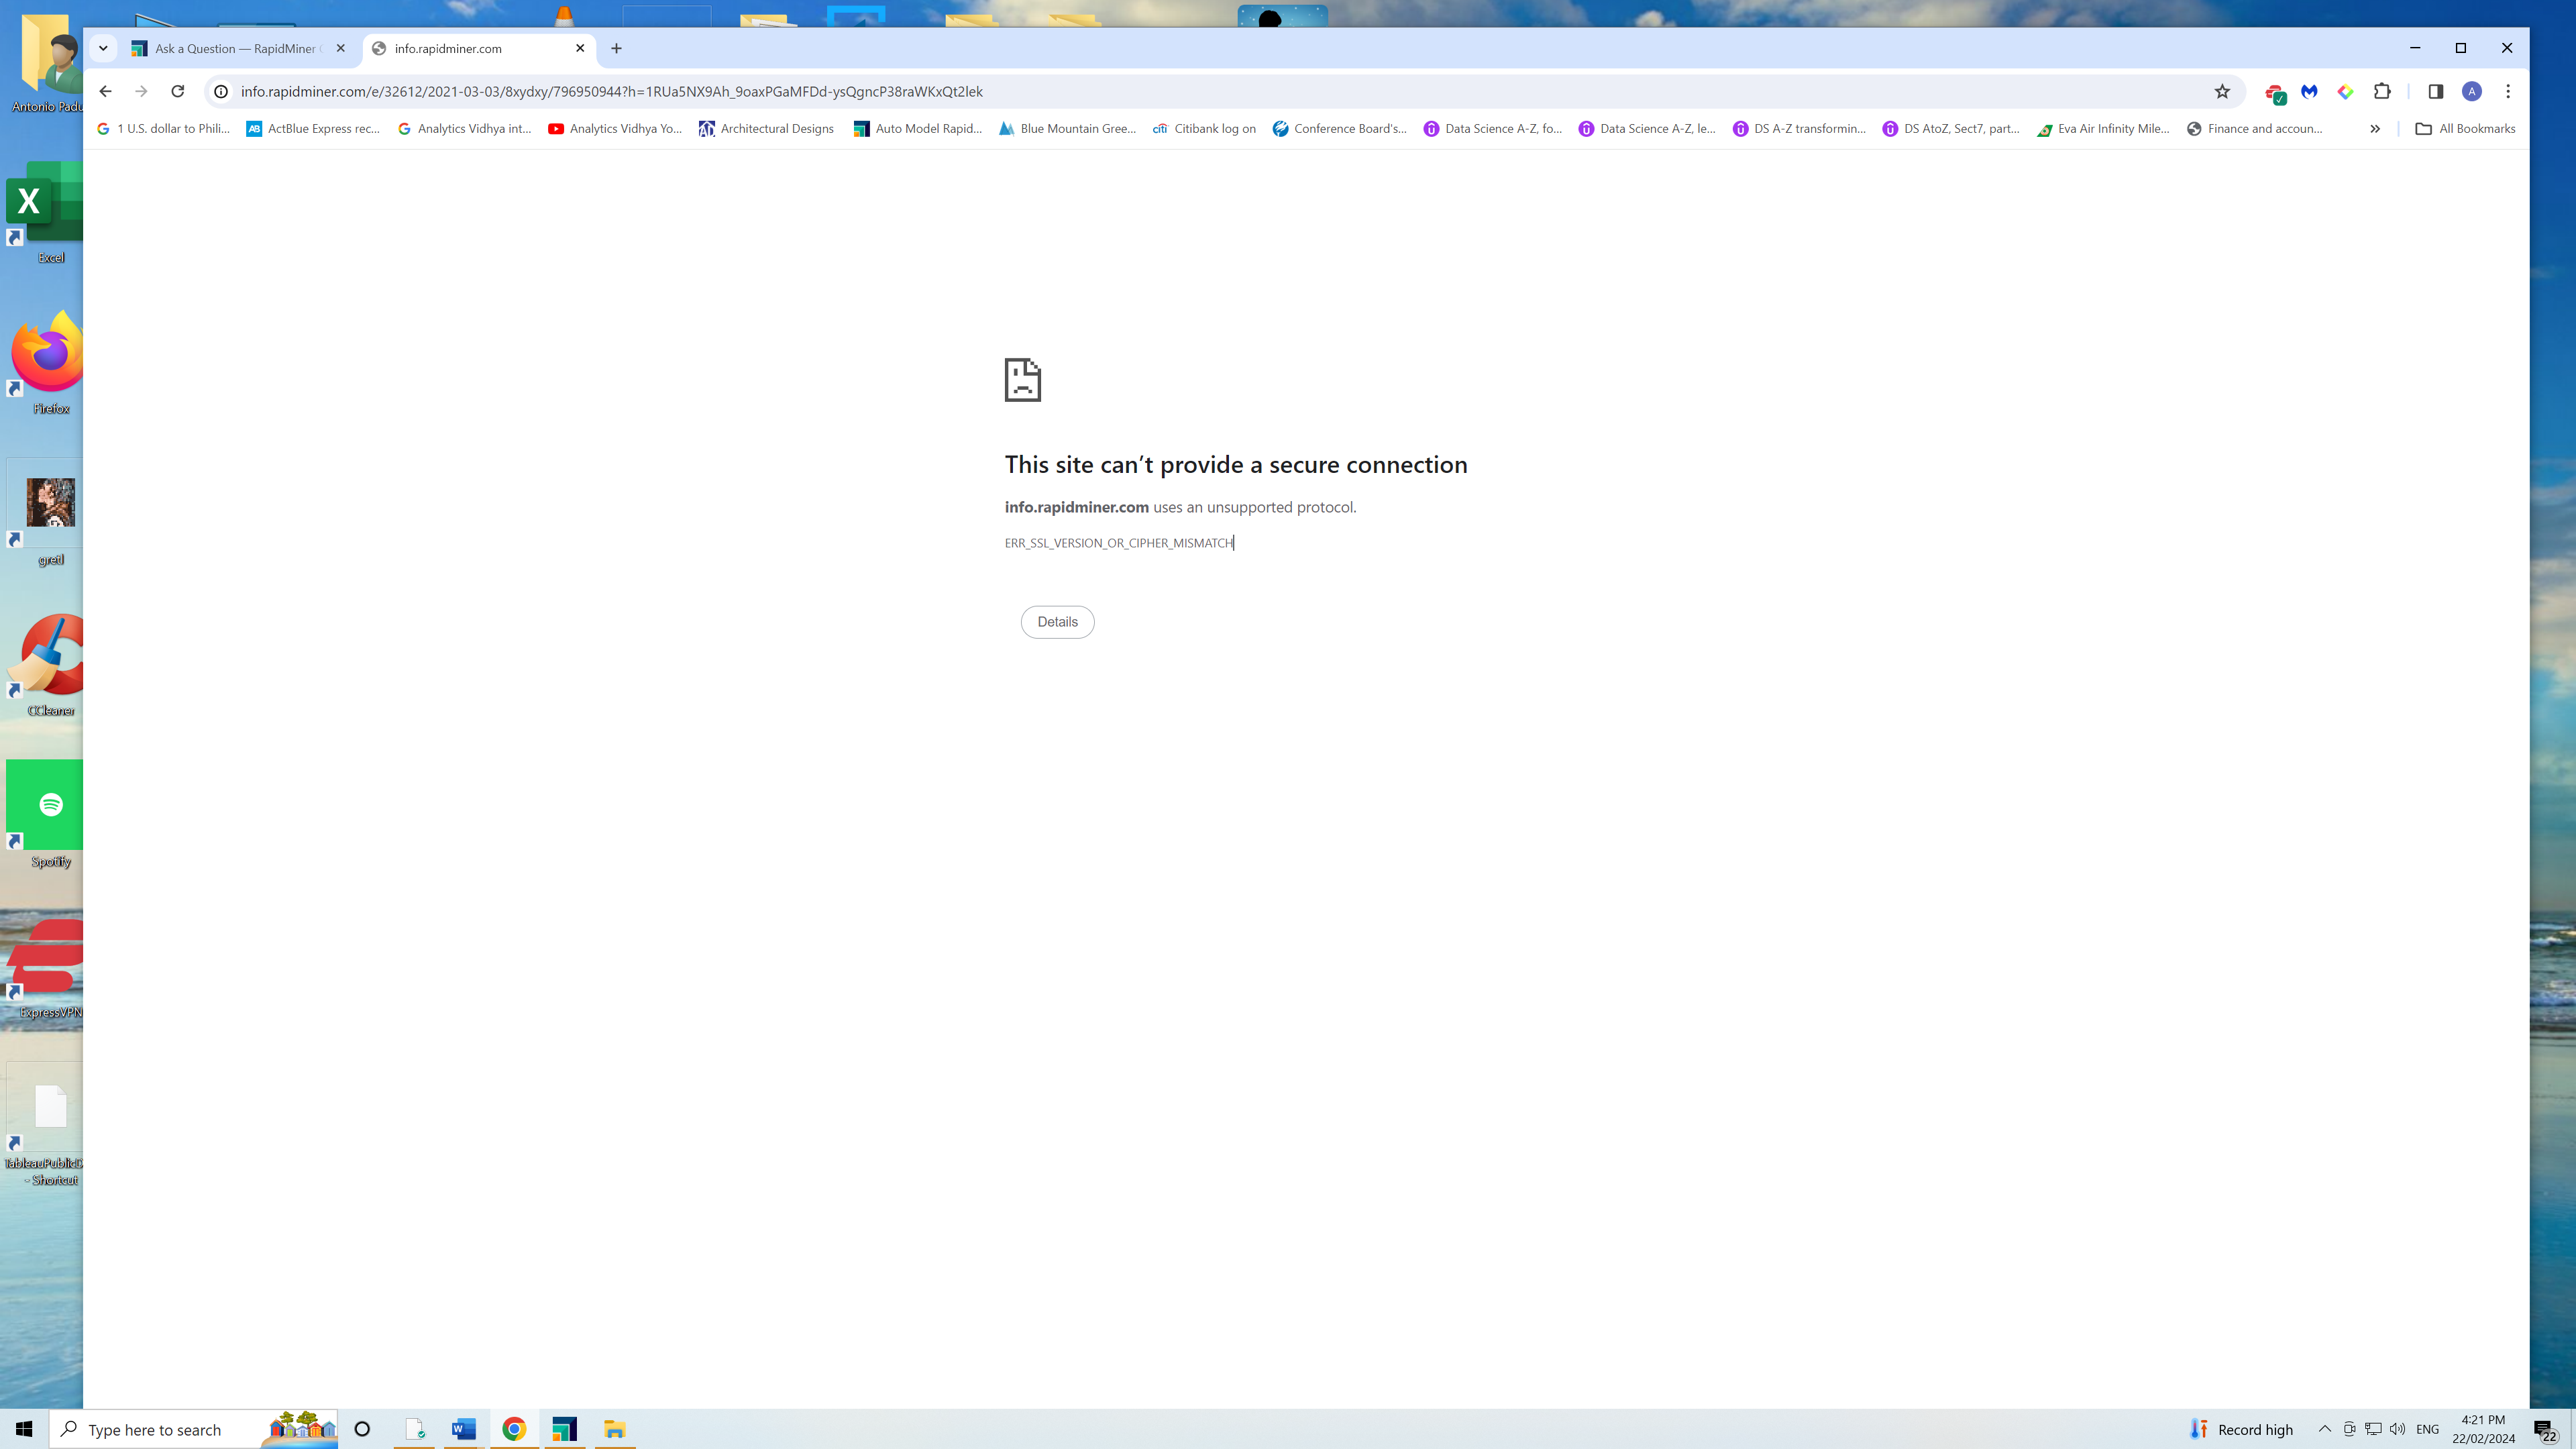Open a new tab with plus button
This screenshot has height=1449, width=2576.
616,48
